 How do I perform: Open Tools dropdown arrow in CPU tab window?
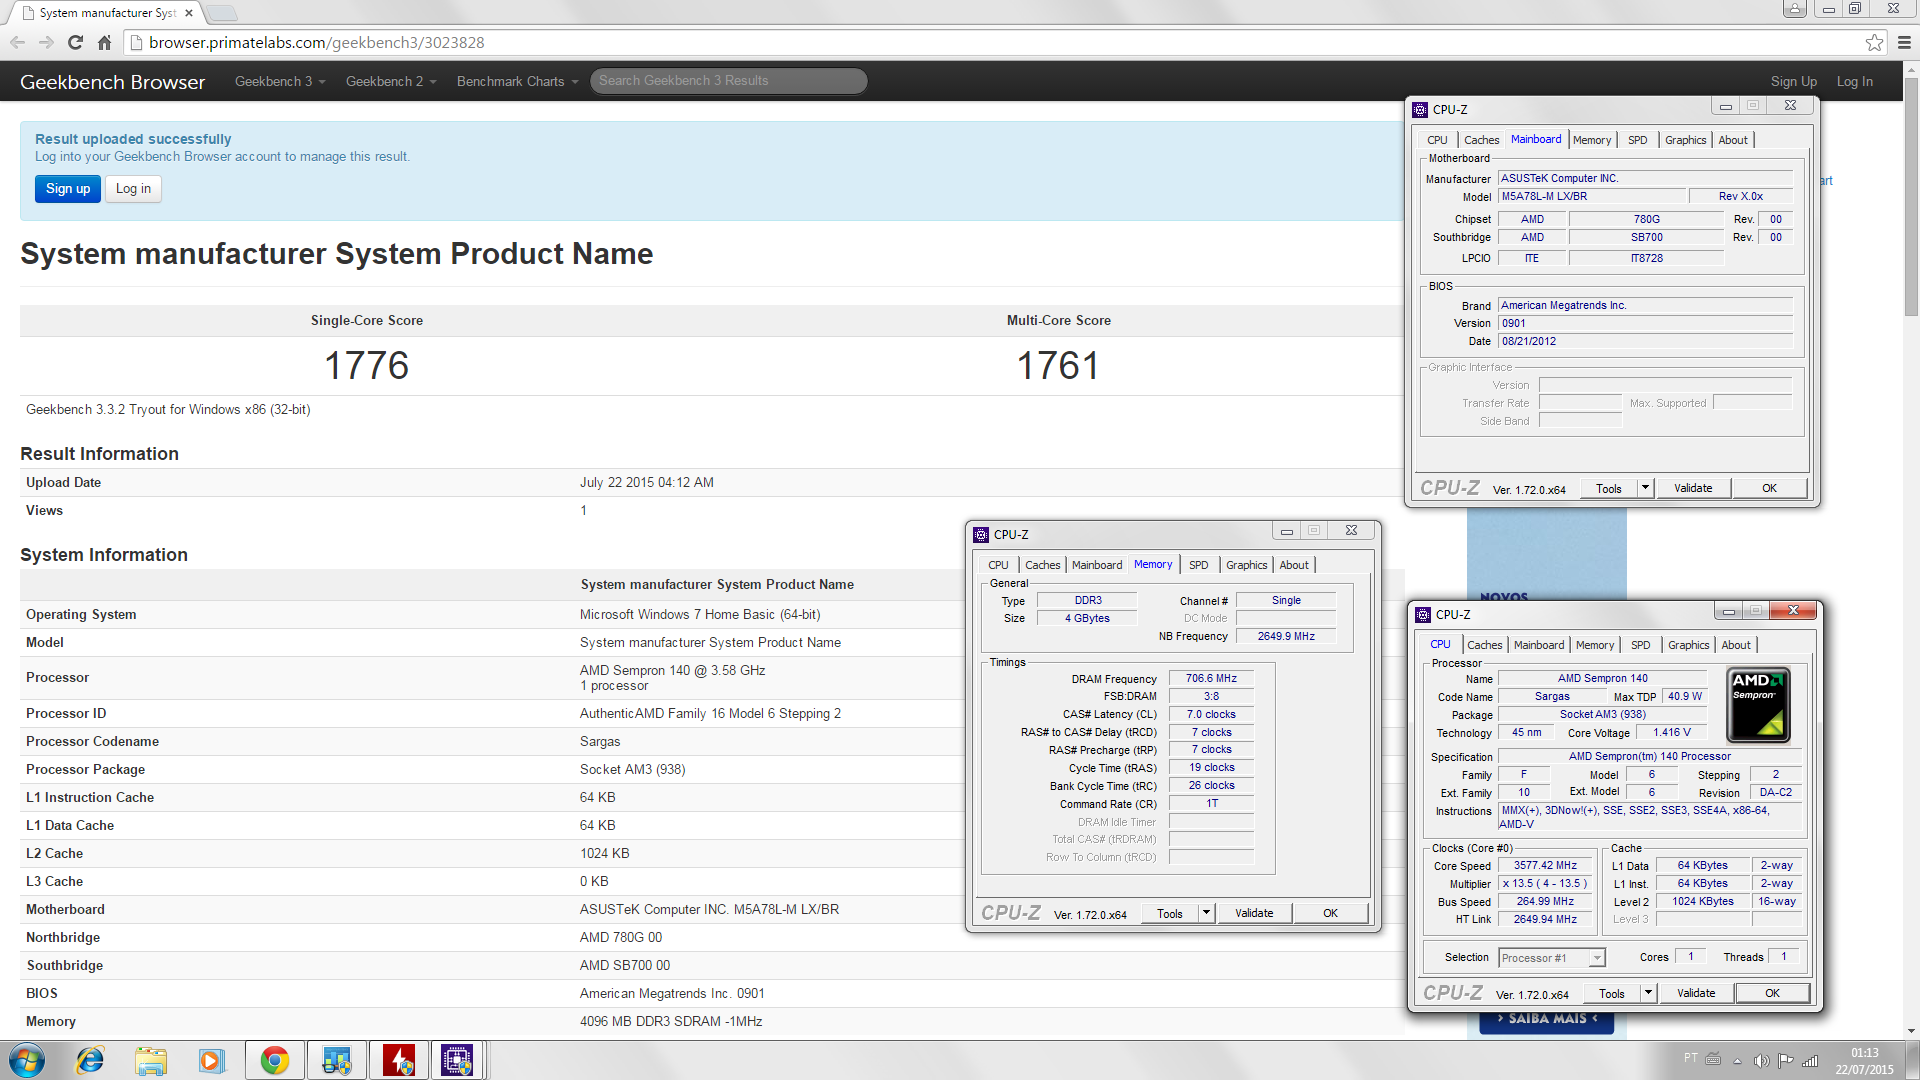pyautogui.click(x=1648, y=993)
